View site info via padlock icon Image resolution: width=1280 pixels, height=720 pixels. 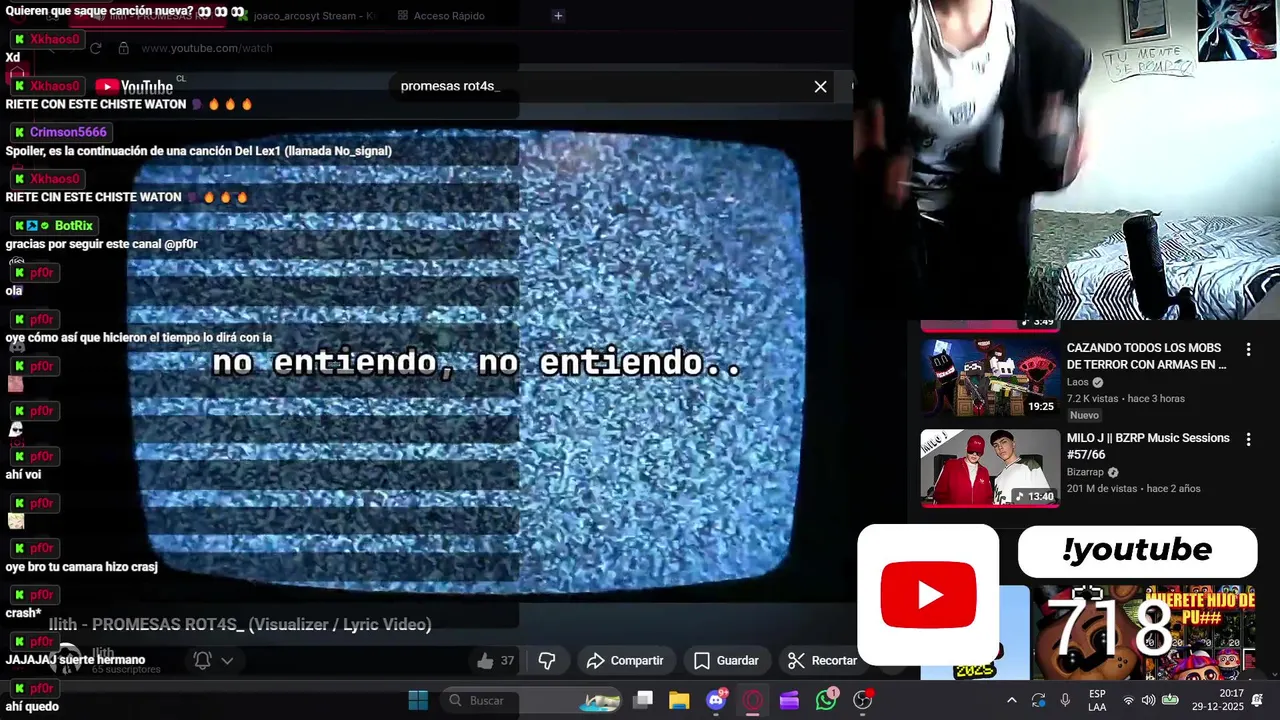pyautogui.click(x=123, y=48)
